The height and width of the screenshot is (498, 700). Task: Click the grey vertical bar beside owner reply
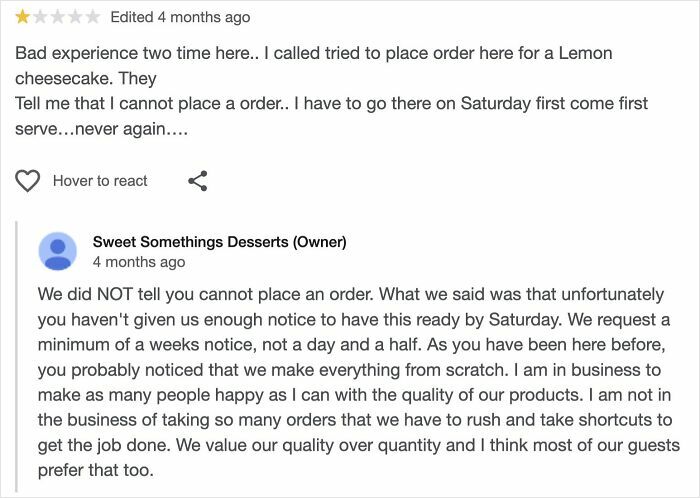19,360
